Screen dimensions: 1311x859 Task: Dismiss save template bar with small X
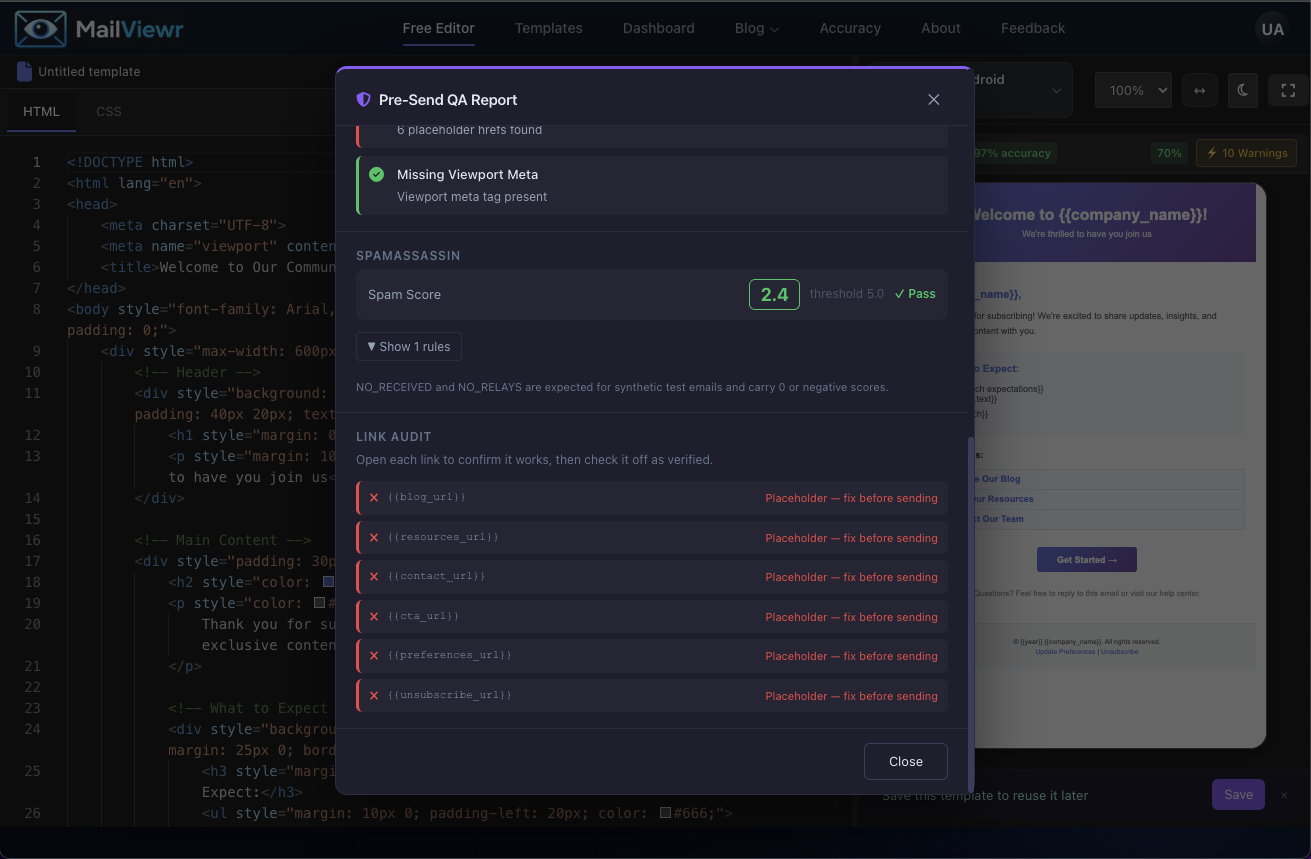pyautogui.click(x=1285, y=795)
